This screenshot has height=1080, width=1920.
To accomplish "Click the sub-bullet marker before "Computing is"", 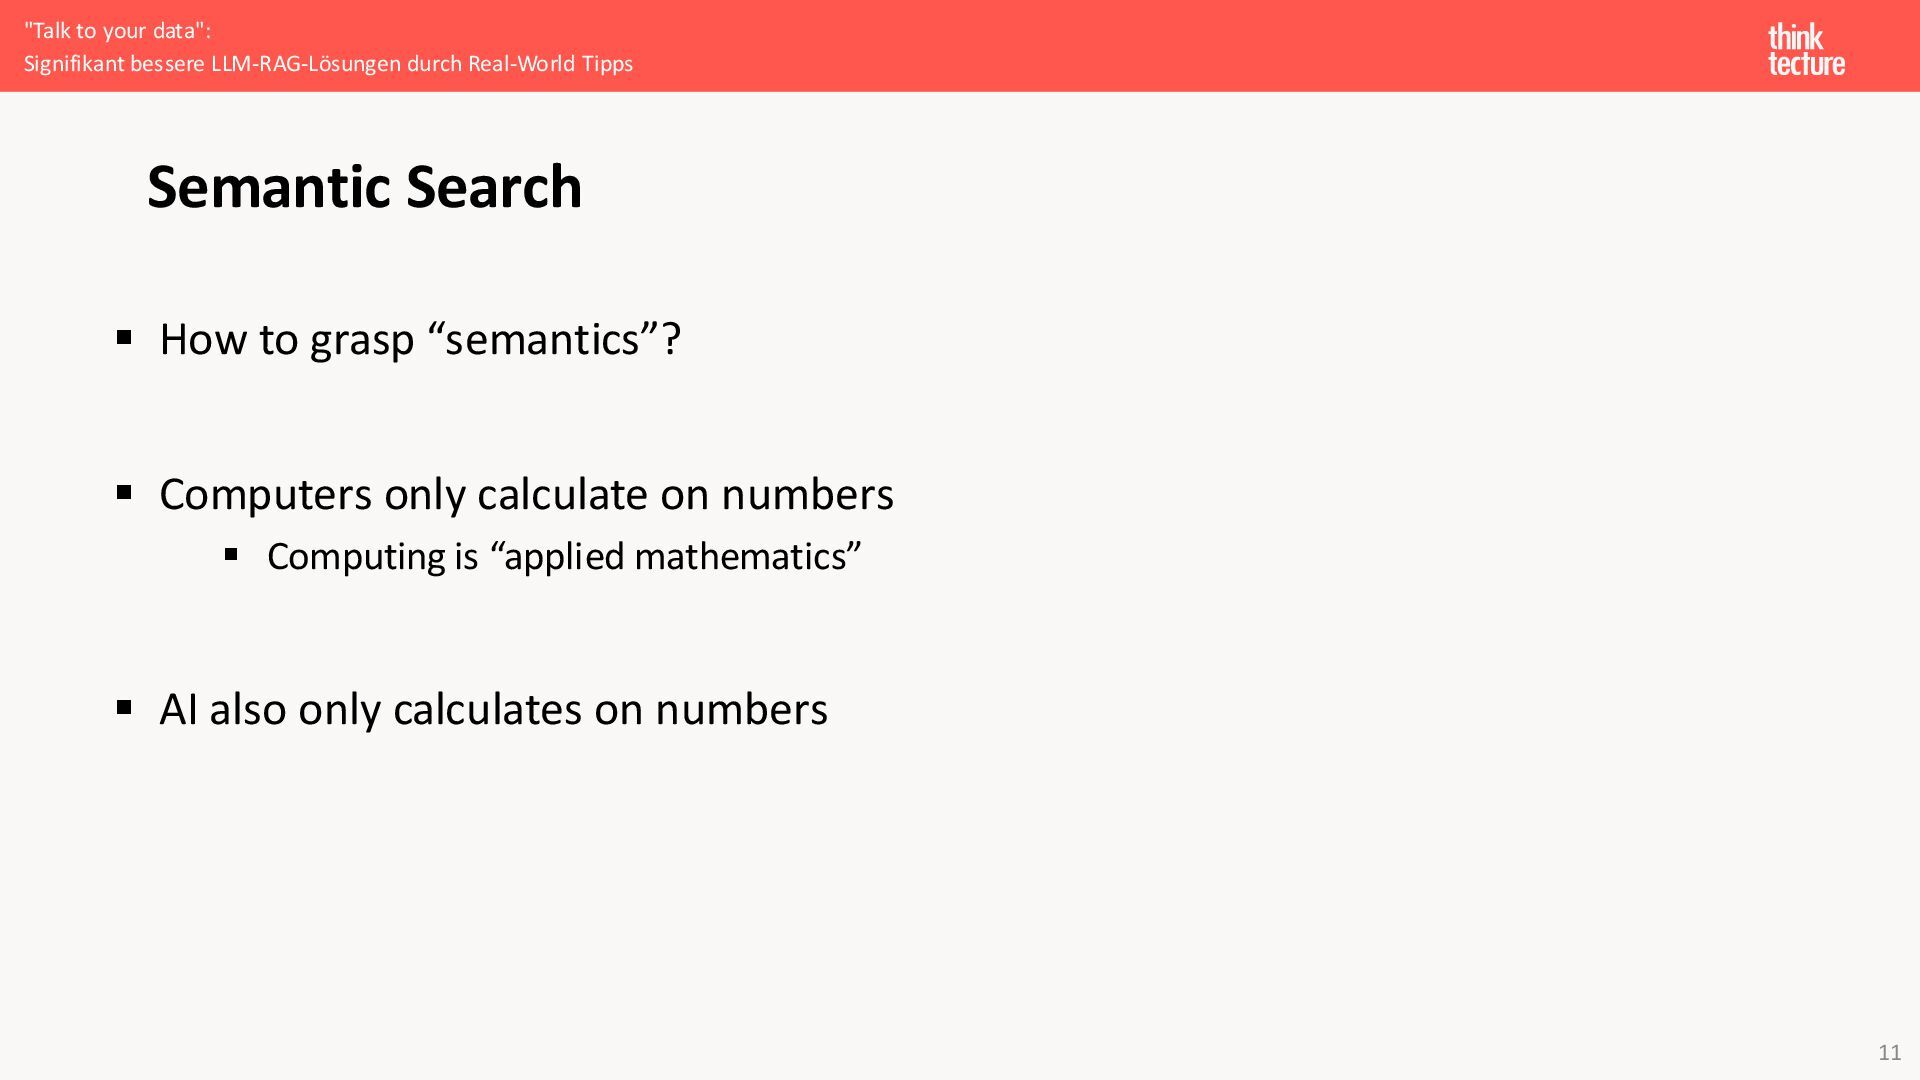I will pos(231,554).
